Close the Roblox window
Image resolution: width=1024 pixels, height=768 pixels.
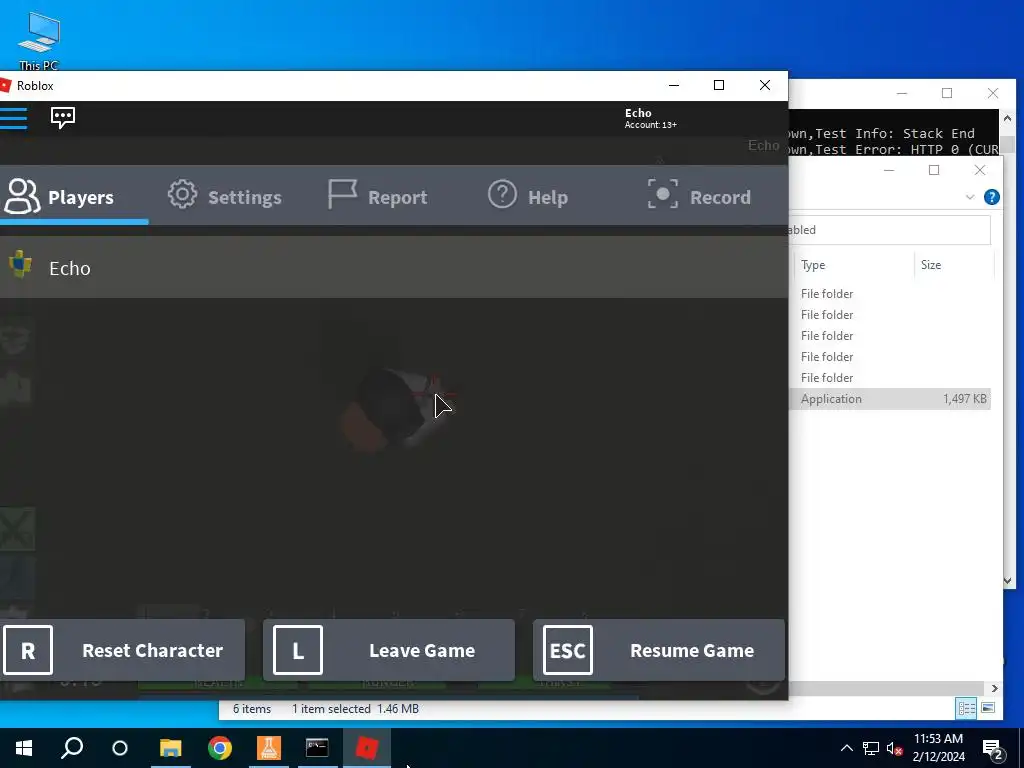[765, 86]
